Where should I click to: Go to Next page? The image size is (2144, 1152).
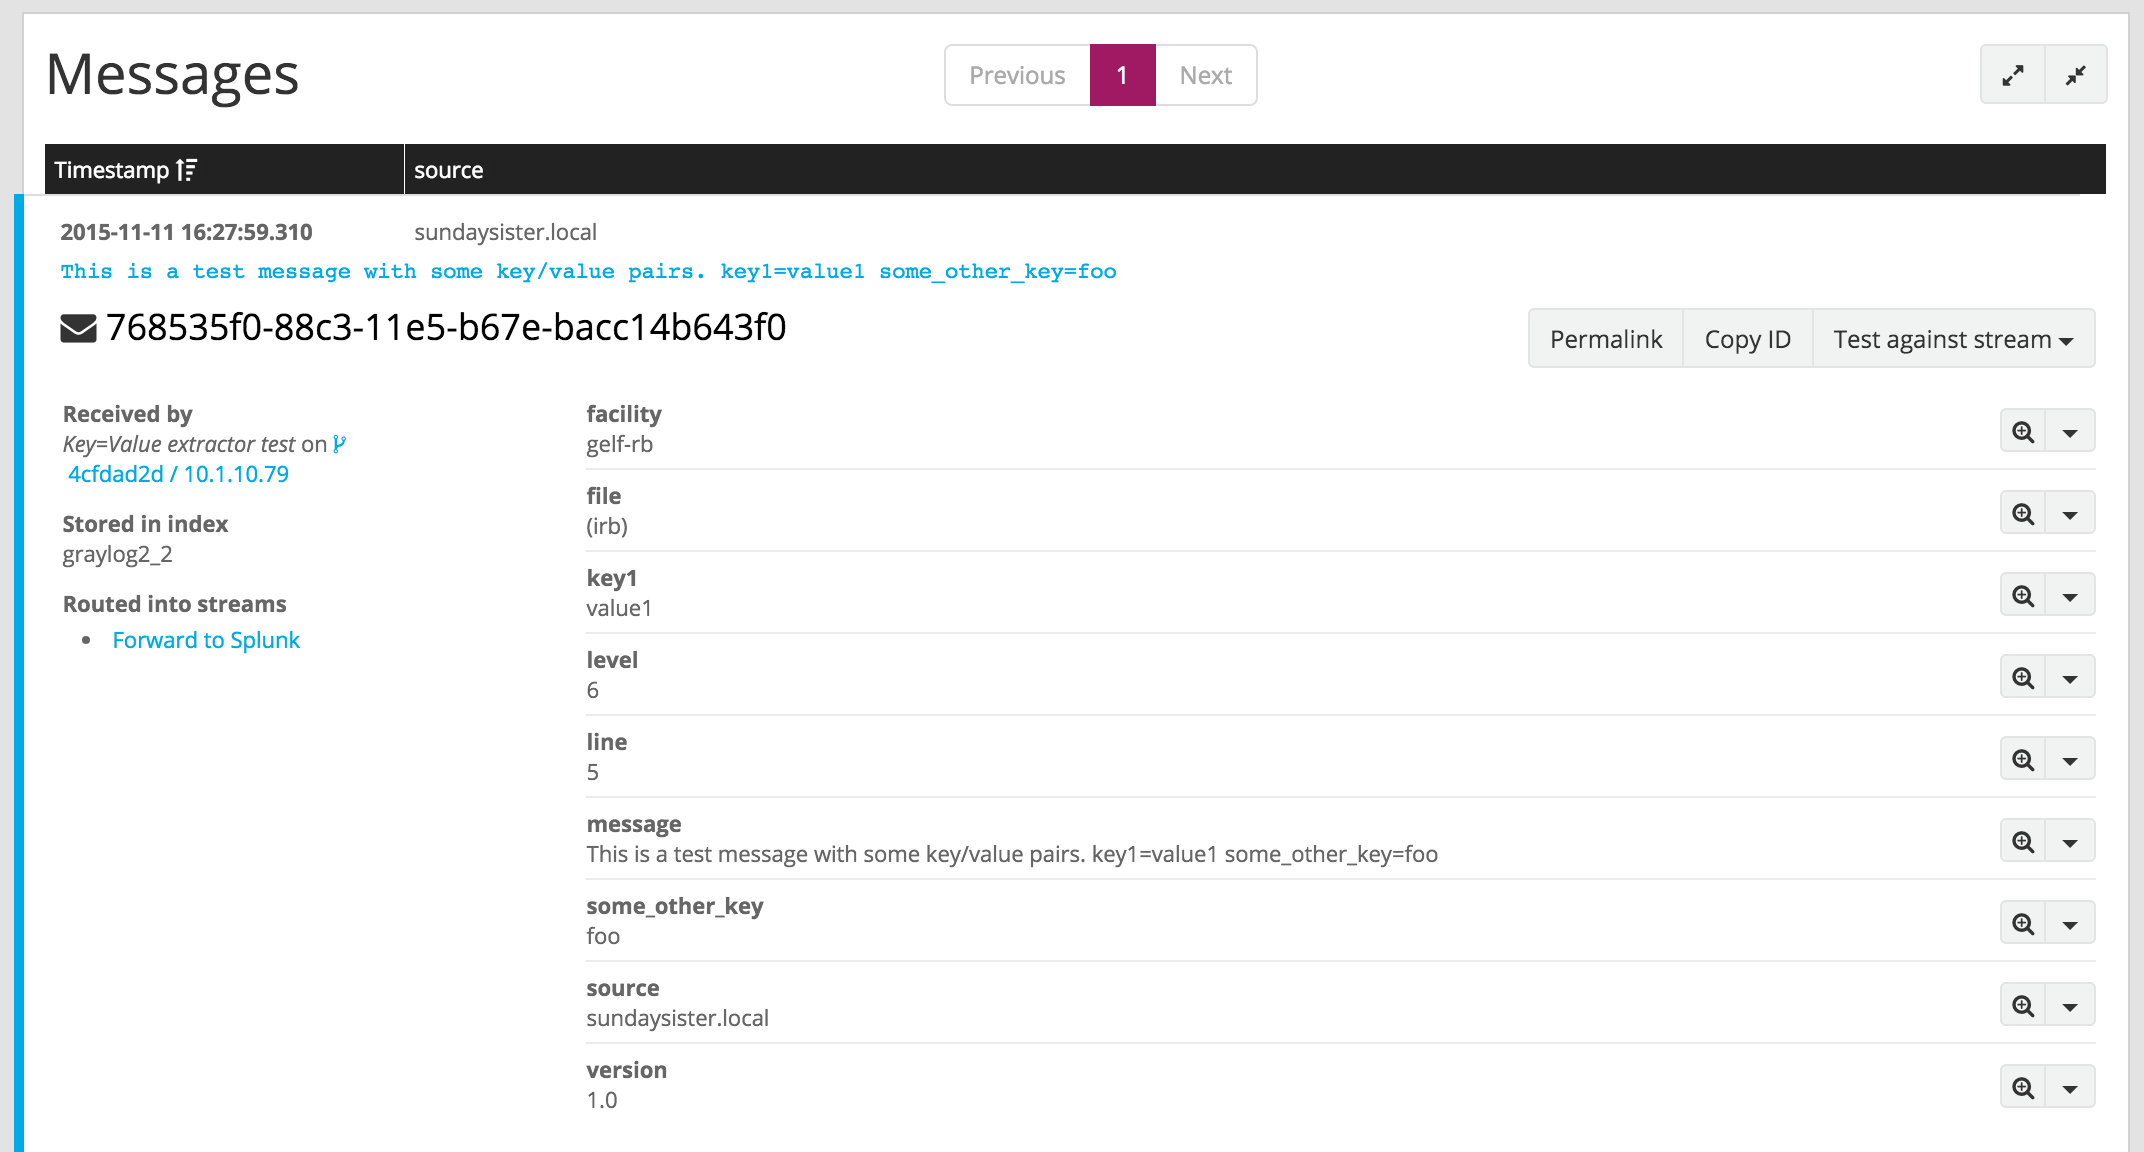[x=1205, y=76]
